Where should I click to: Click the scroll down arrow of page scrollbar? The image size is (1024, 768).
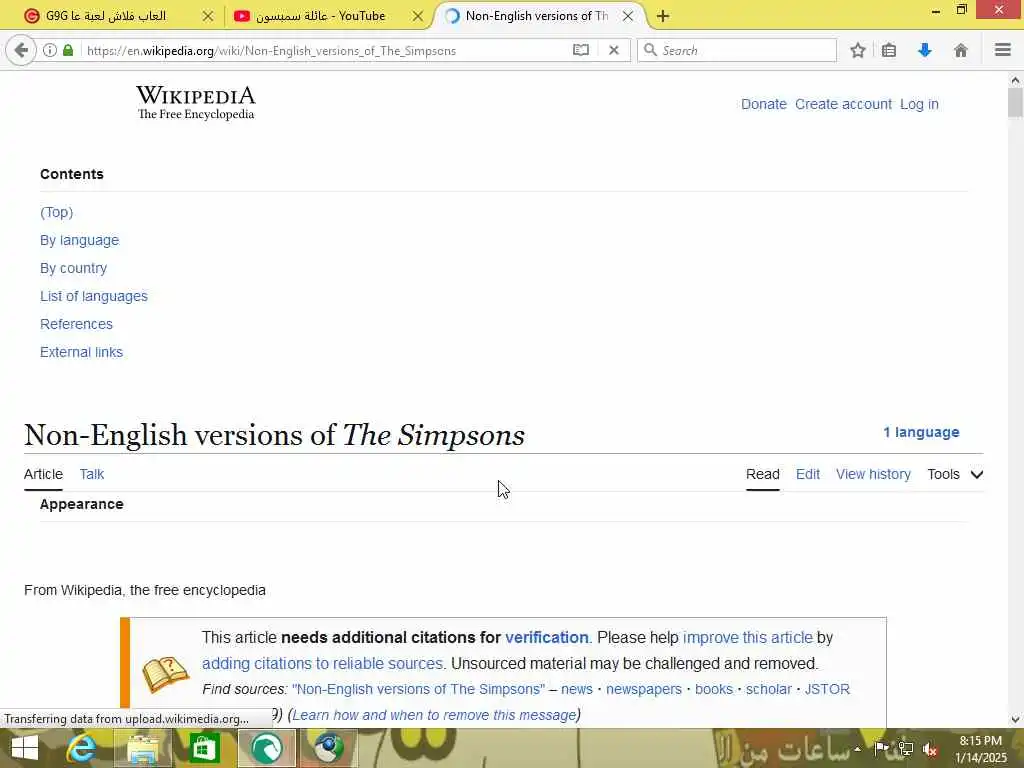pos(1015,720)
